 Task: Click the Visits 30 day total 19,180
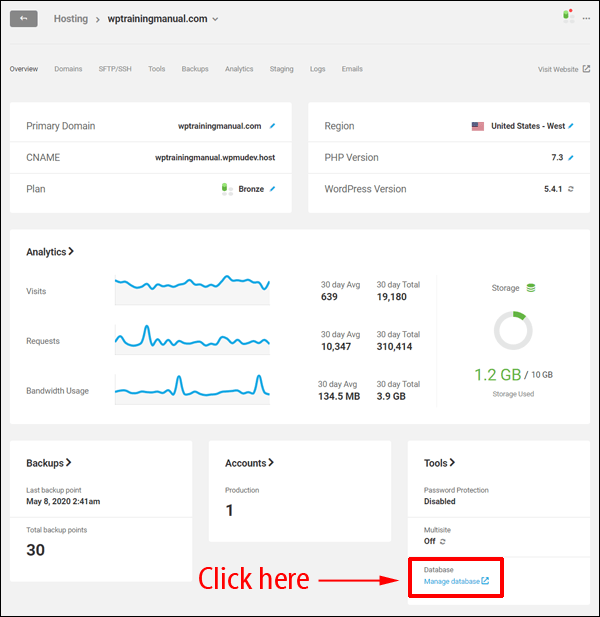tap(391, 297)
